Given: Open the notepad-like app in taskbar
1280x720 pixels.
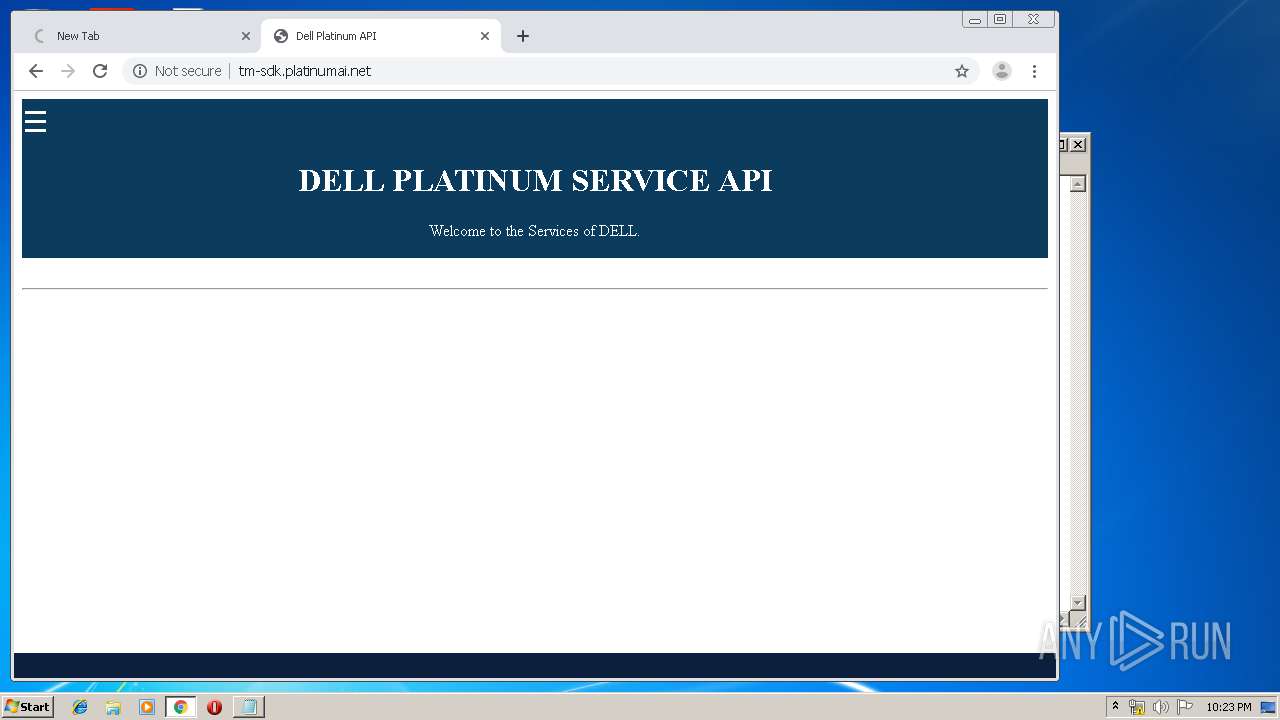Looking at the screenshot, I should [x=248, y=707].
